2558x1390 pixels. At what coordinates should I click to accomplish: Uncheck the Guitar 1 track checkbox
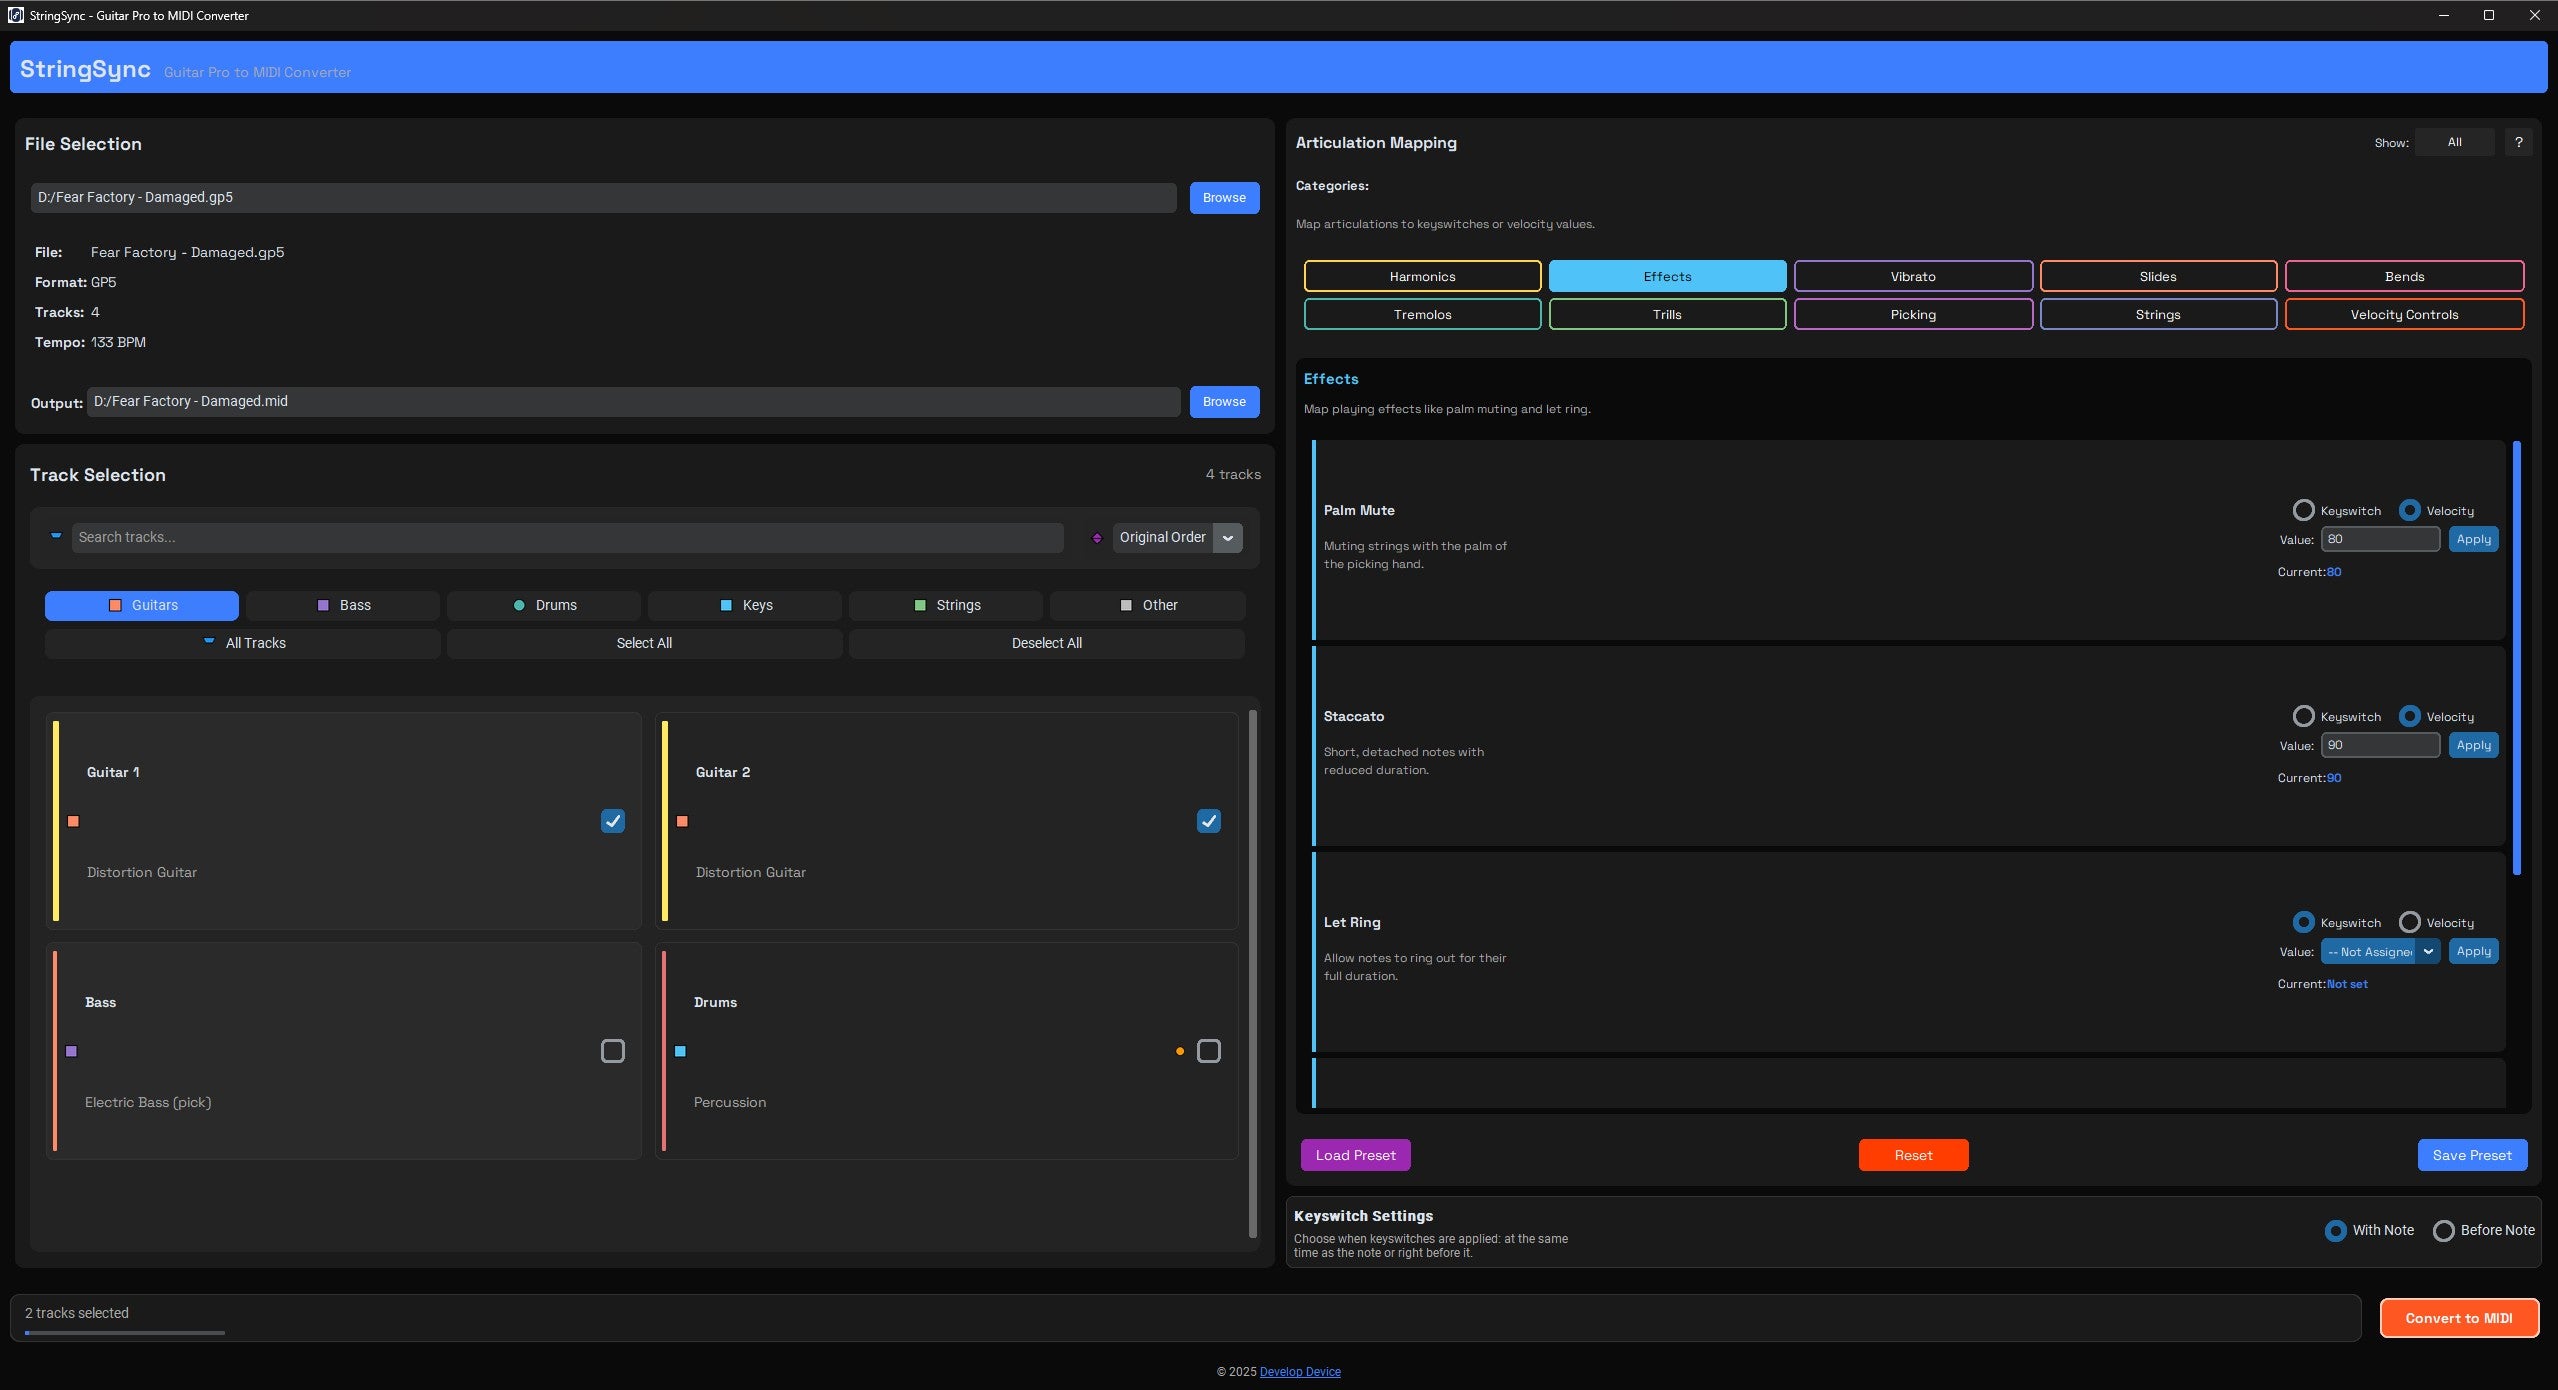pyautogui.click(x=613, y=821)
